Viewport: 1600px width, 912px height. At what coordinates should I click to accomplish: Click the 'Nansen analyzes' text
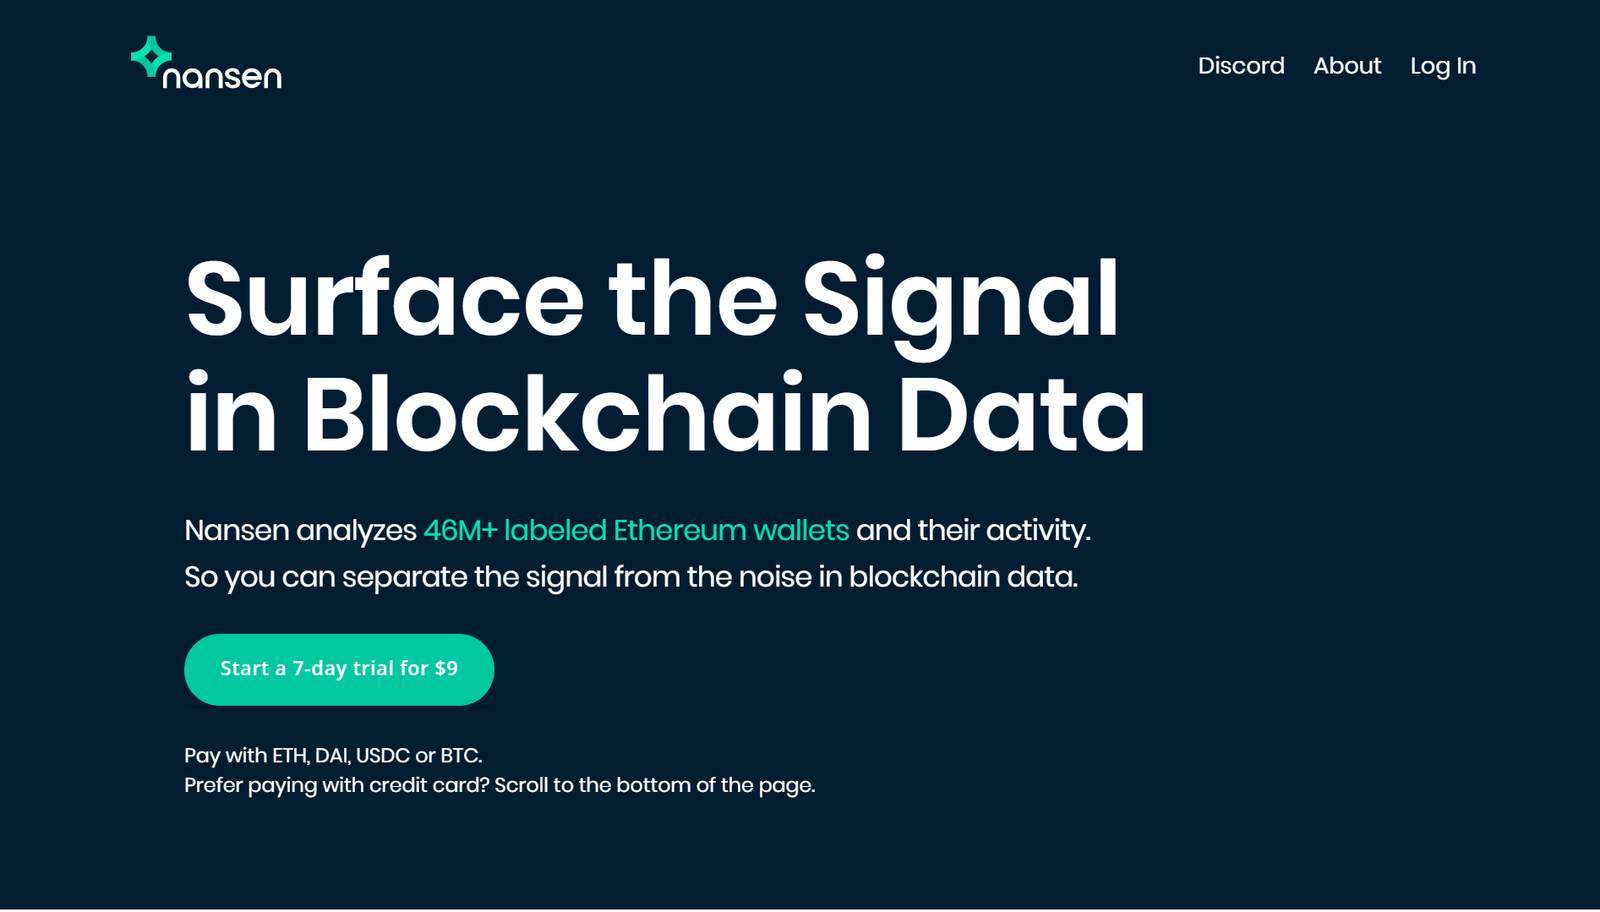pos(300,531)
